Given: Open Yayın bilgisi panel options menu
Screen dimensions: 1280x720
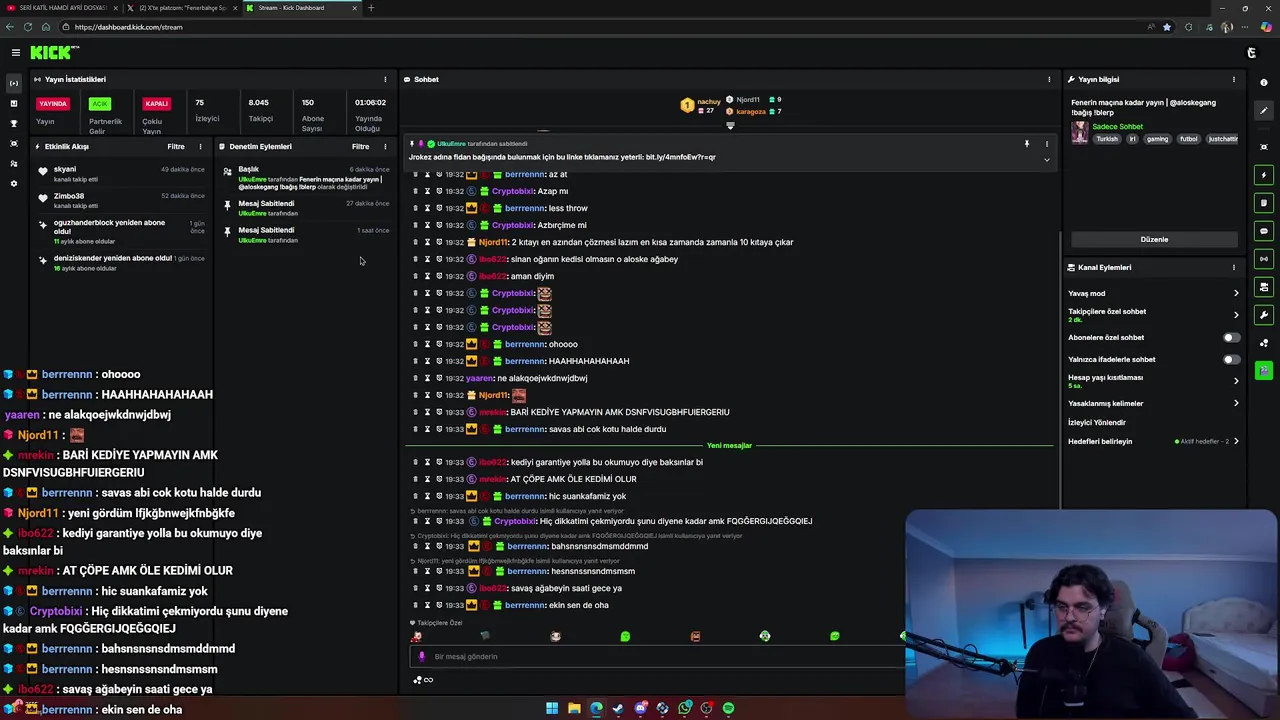Looking at the screenshot, I should pos(1233,79).
